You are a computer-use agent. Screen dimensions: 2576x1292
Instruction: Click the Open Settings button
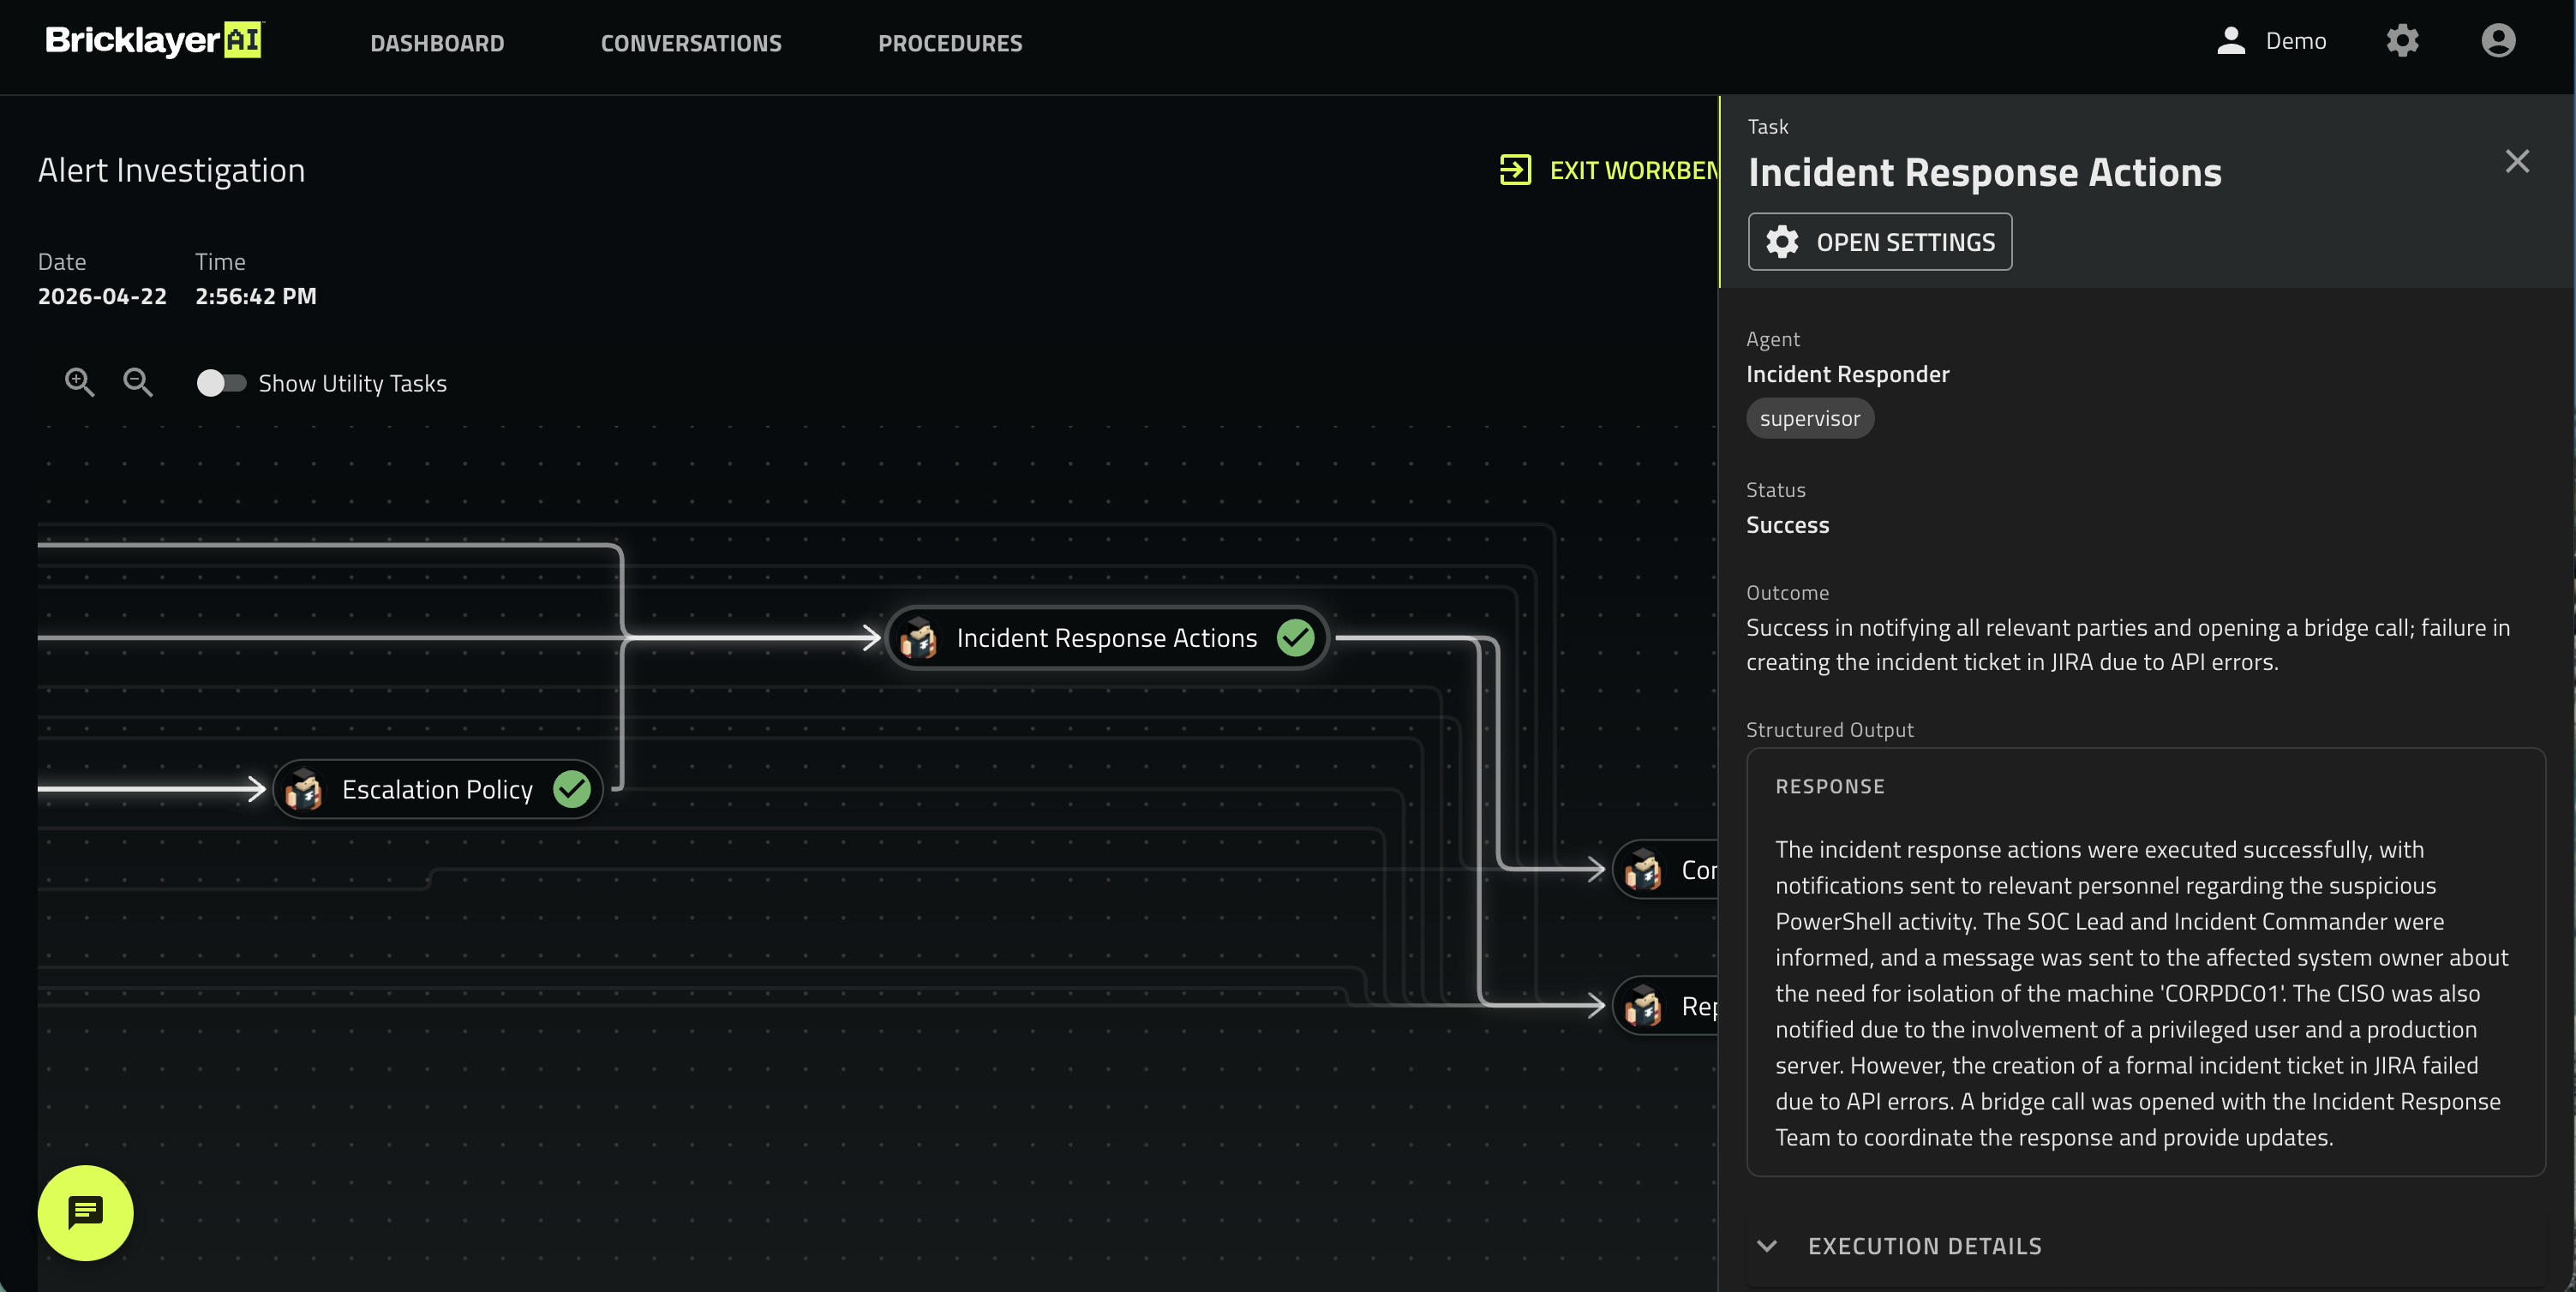1879,242
